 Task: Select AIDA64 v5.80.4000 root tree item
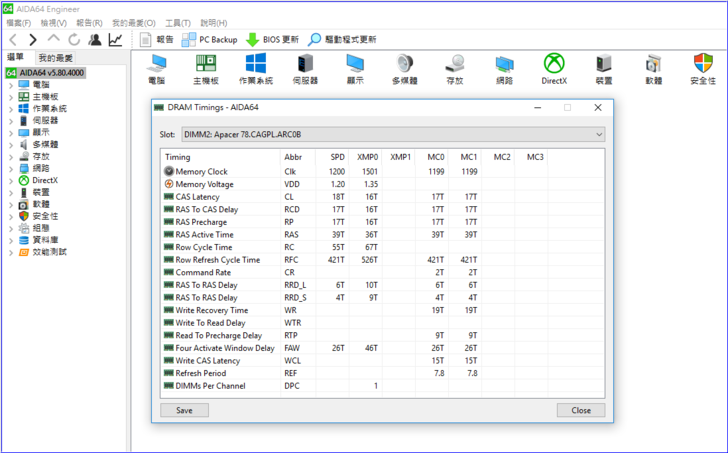tap(52, 73)
